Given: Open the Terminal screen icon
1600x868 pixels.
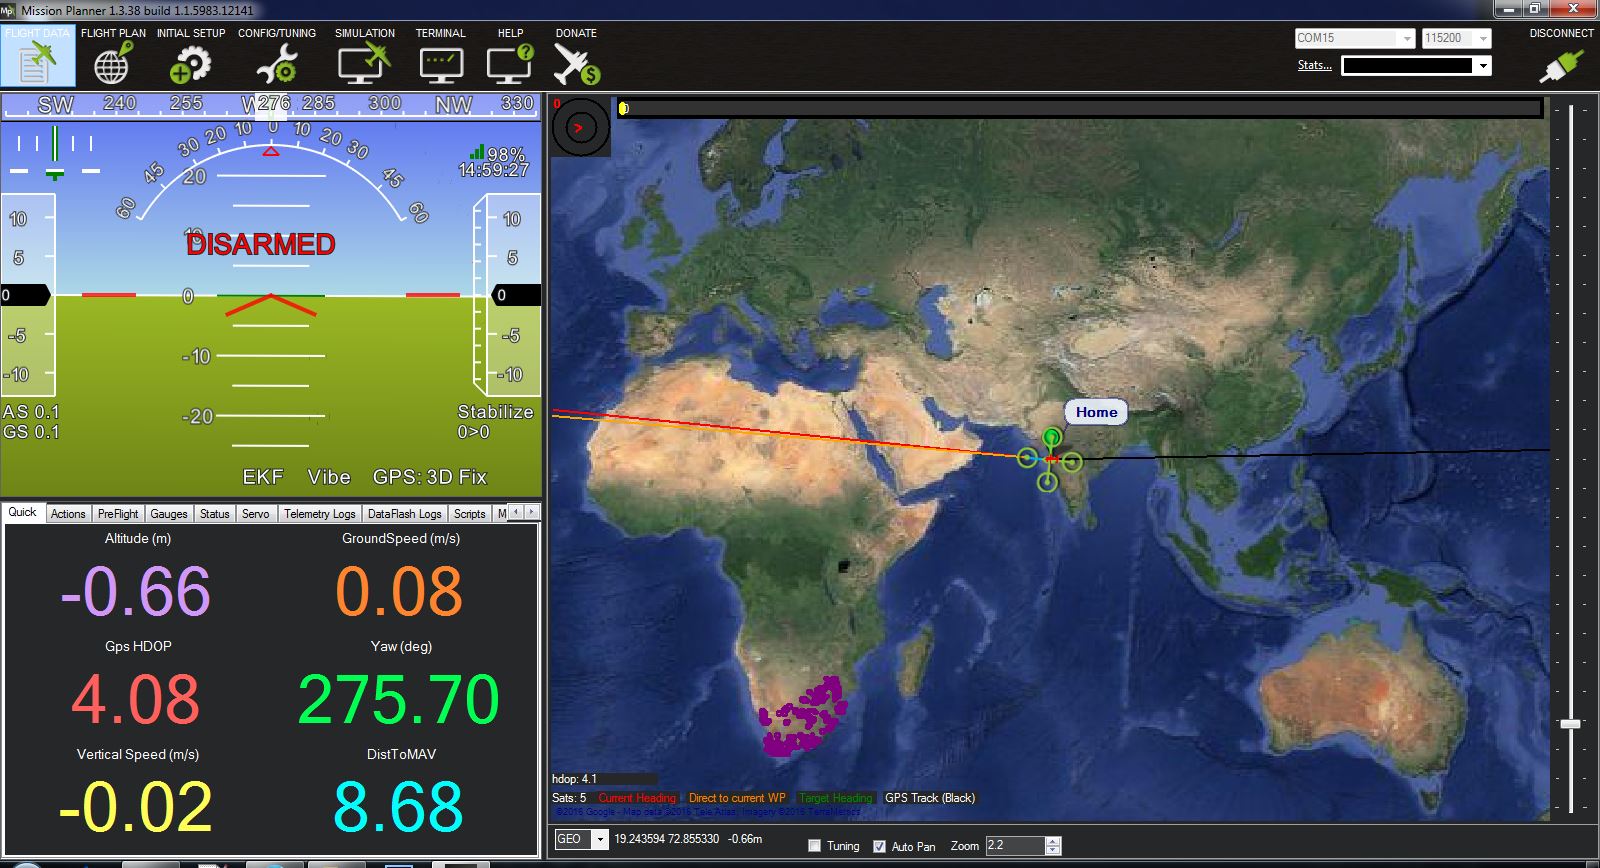Looking at the screenshot, I should [441, 65].
